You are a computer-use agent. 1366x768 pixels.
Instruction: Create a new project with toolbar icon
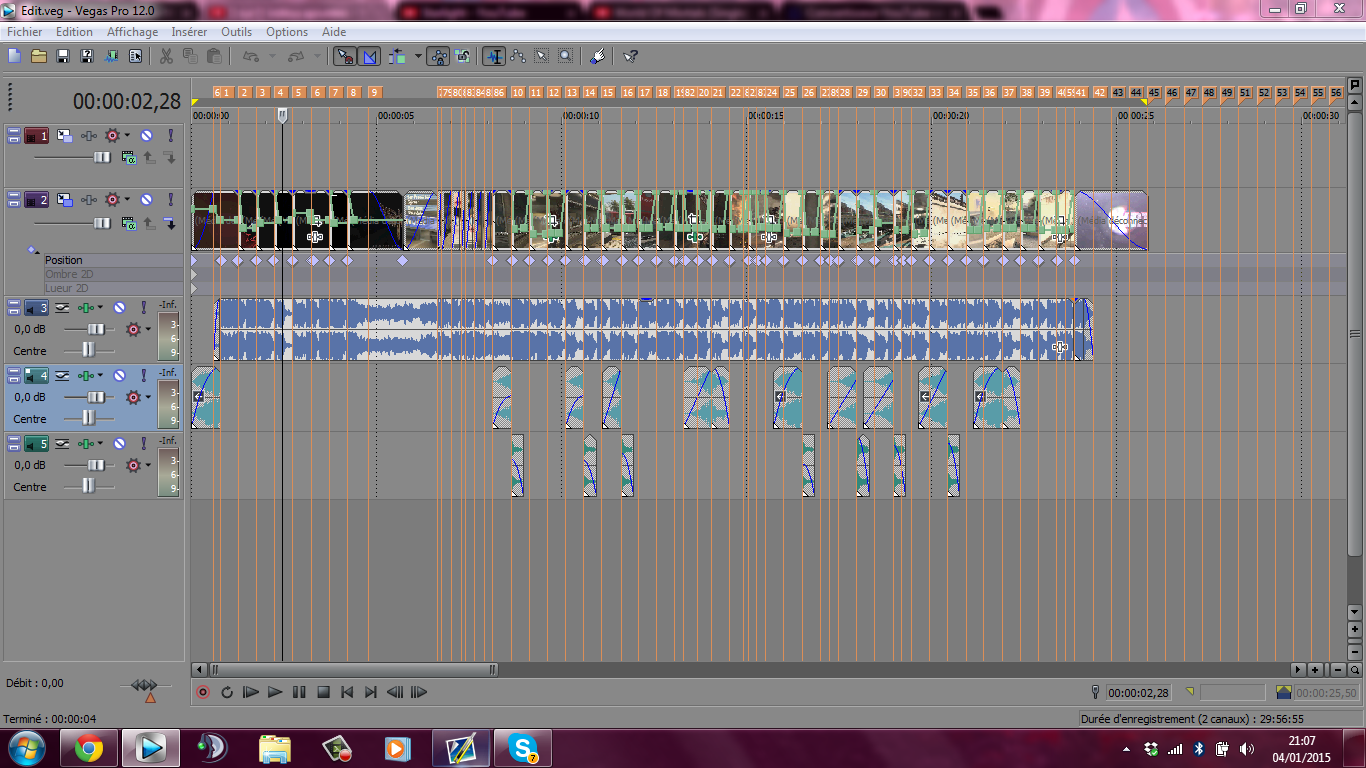tap(14, 56)
